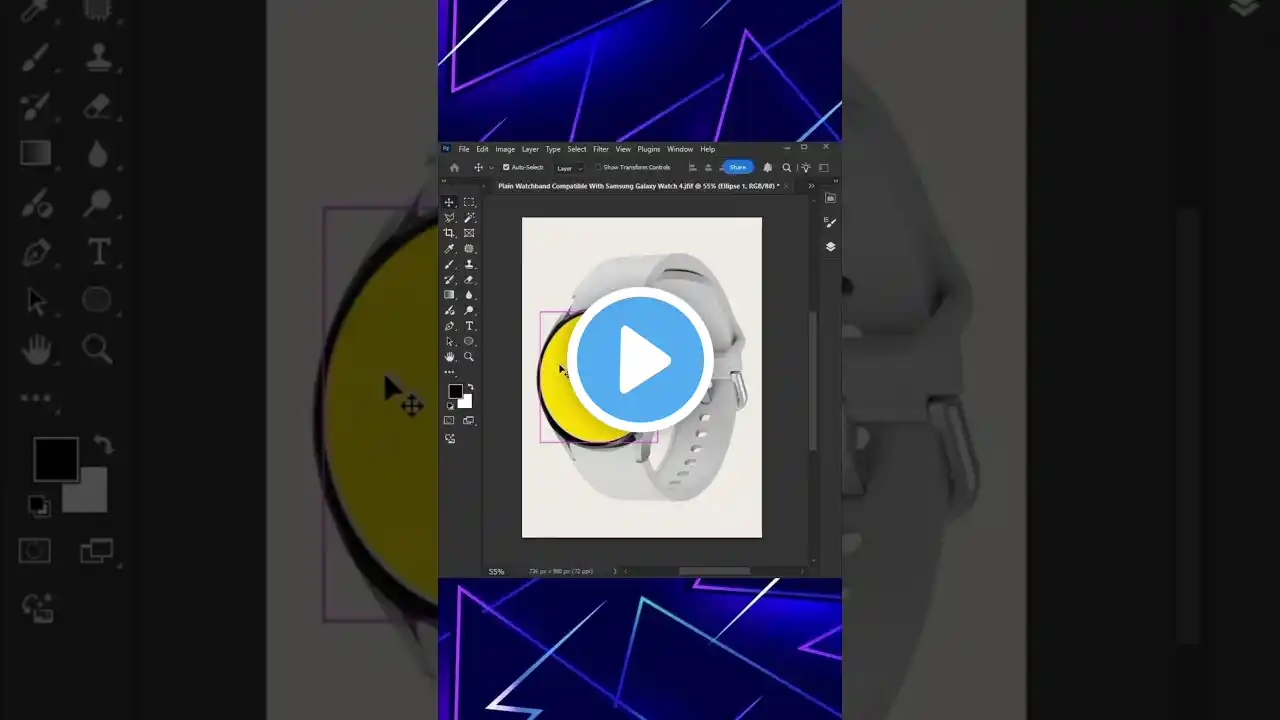Image resolution: width=1280 pixels, height=720 pixels.
Task: Click the black foreground color swatch
Action: (455, 391)
